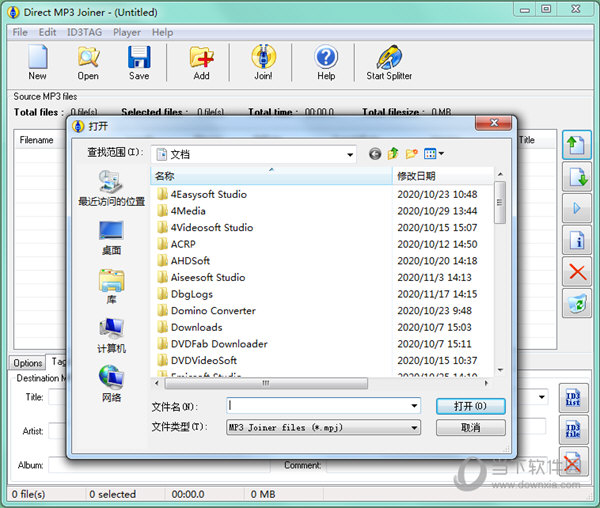Screen dimensions: 600x508
Task: Click the ID3 file button
Action: tap(573, 430)
